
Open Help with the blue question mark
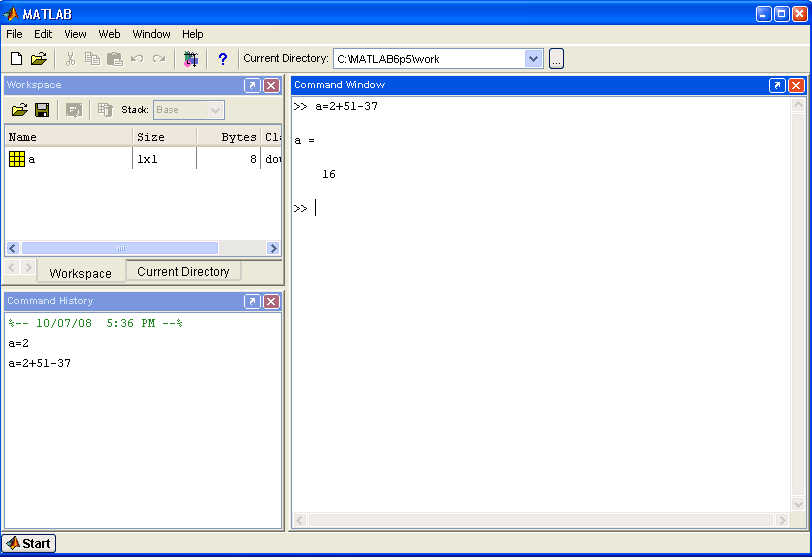pos(223,59)
